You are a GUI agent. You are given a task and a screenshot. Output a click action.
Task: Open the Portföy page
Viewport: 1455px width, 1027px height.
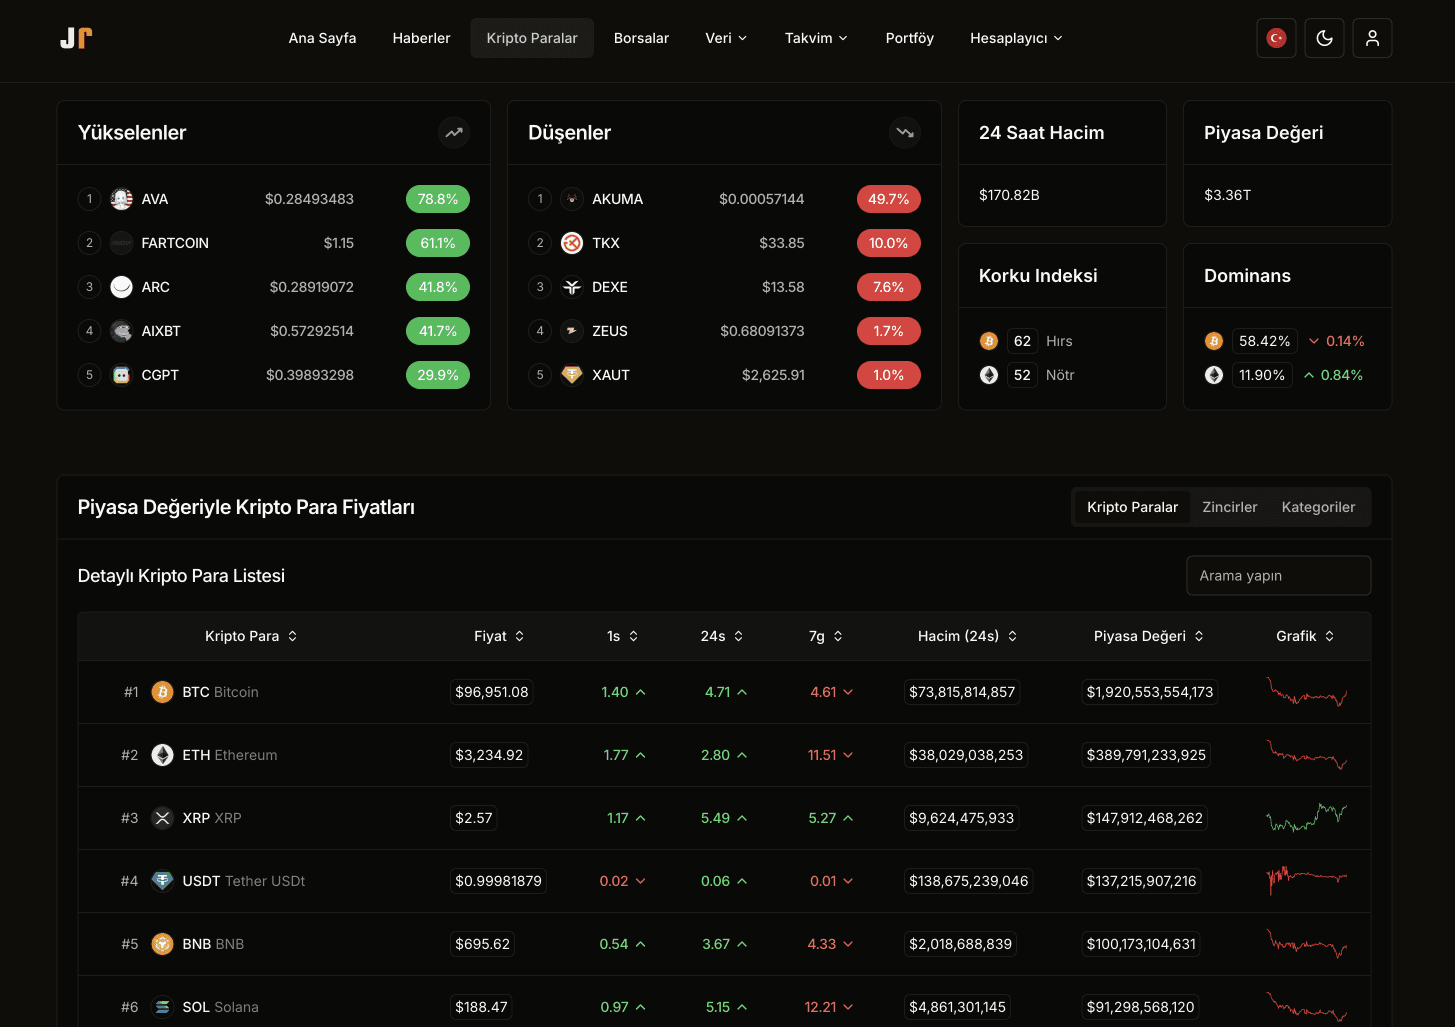pos(909,38)
